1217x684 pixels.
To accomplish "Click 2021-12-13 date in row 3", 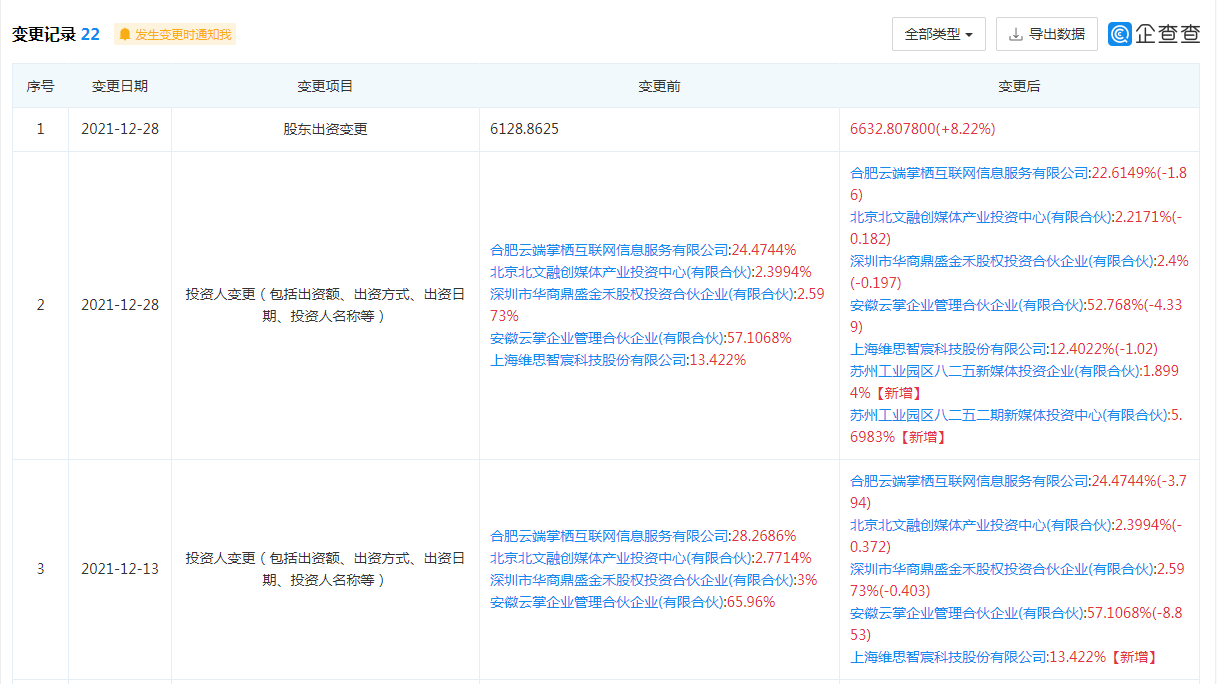I will click(120, 569).
